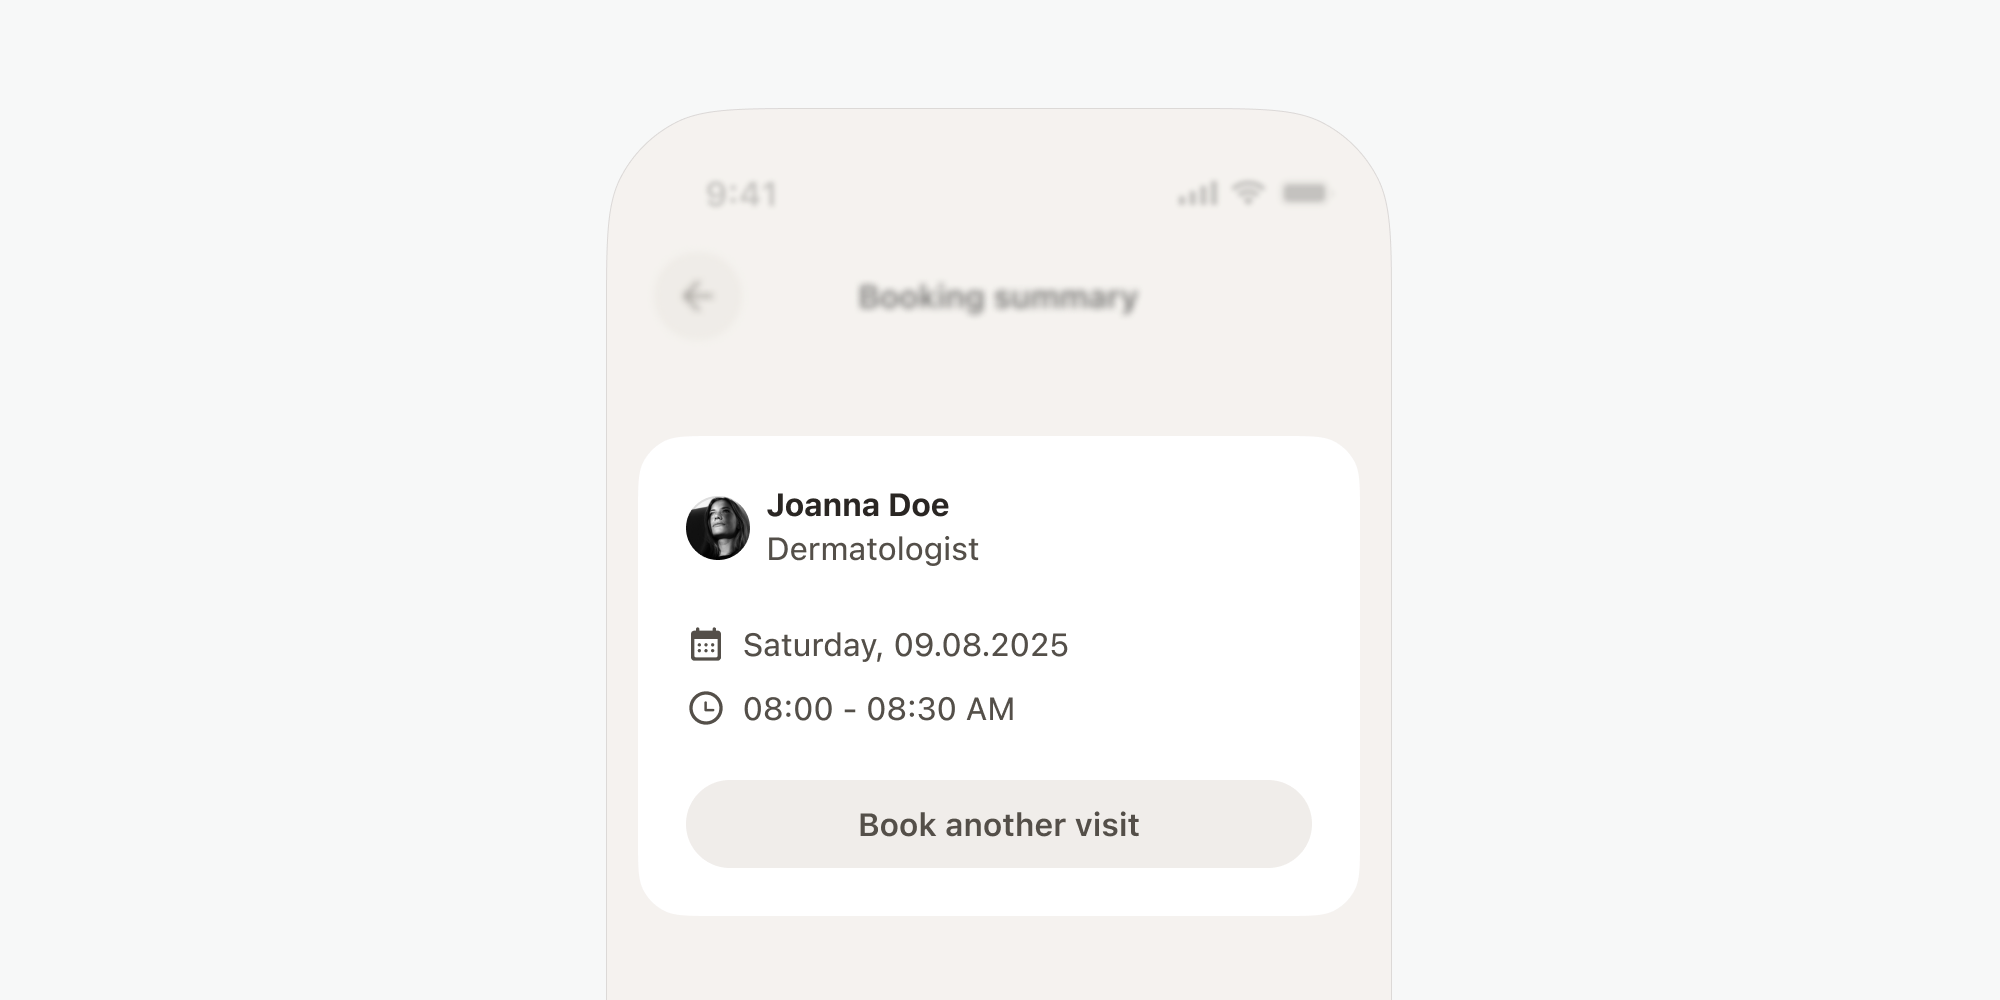Select the Dermatologist specialty label
Viewport: 2000px width, 1000px height.
click(872, 549)
